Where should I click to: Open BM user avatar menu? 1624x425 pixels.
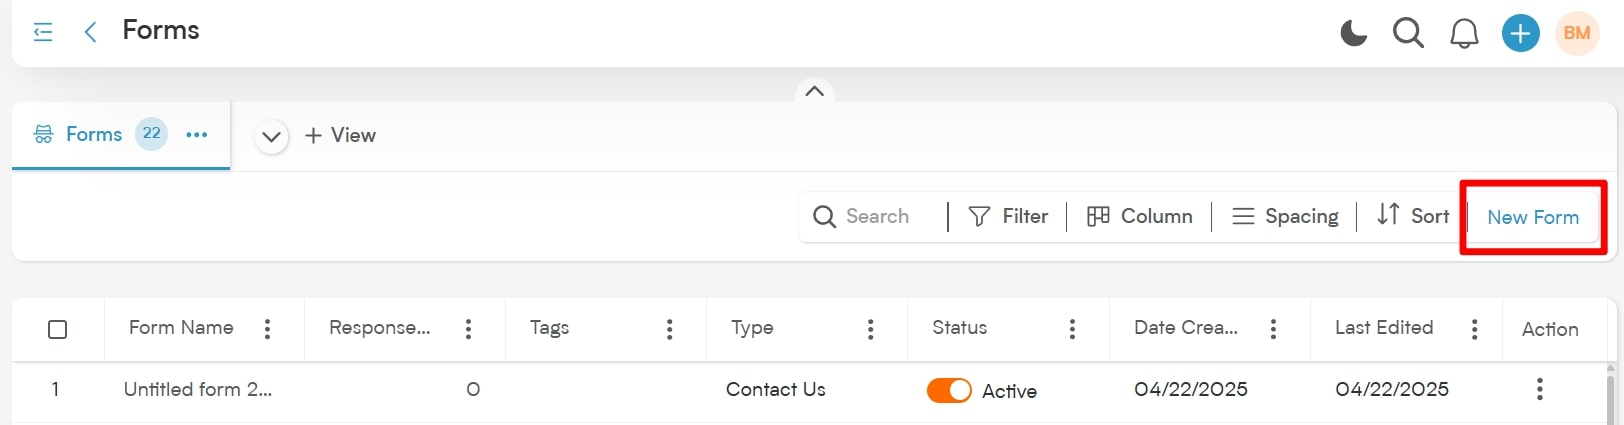1577,33
